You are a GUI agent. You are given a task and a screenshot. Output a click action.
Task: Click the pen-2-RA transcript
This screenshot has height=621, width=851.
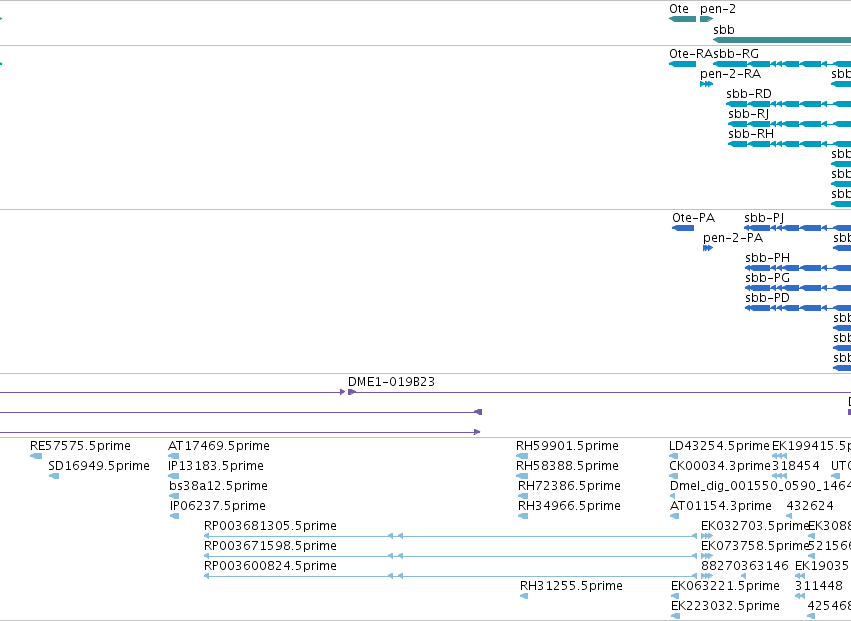click(706, 84)
